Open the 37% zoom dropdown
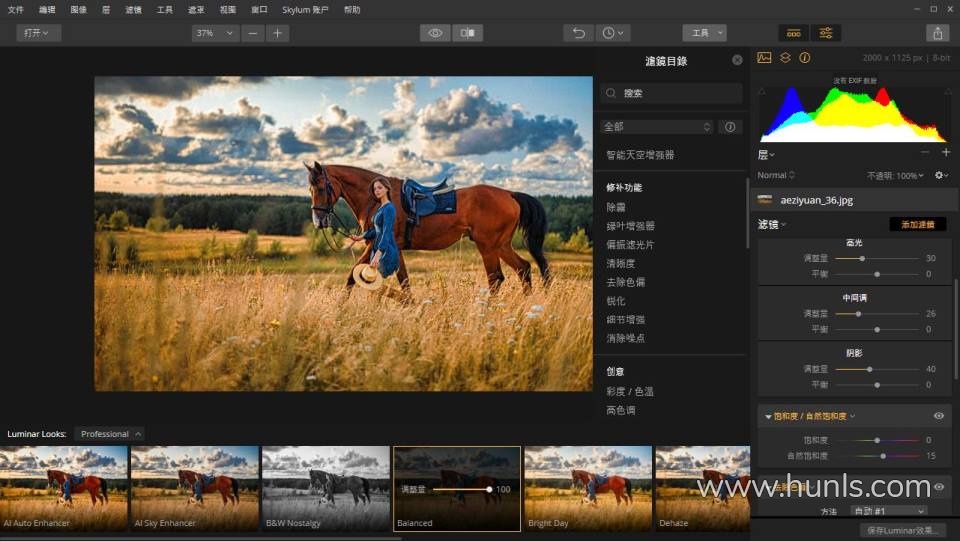The image size is (960, 541). tap(215, 33)
